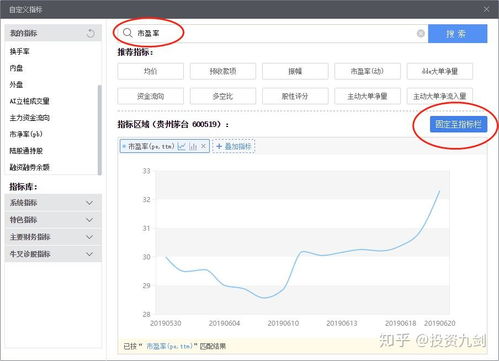Select recommended indicator 市盈率(动)
This screenshot has width=499, height=361.
tap(367, 71)
